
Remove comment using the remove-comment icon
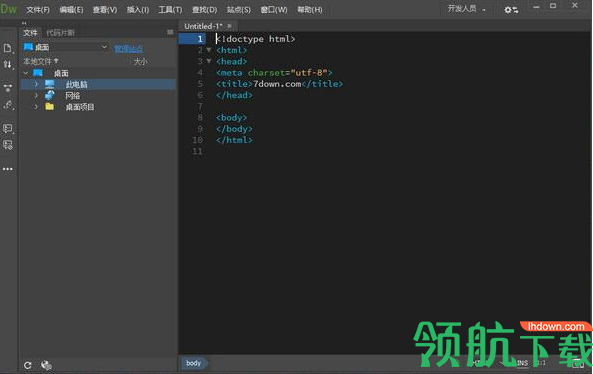pos(8,145)
